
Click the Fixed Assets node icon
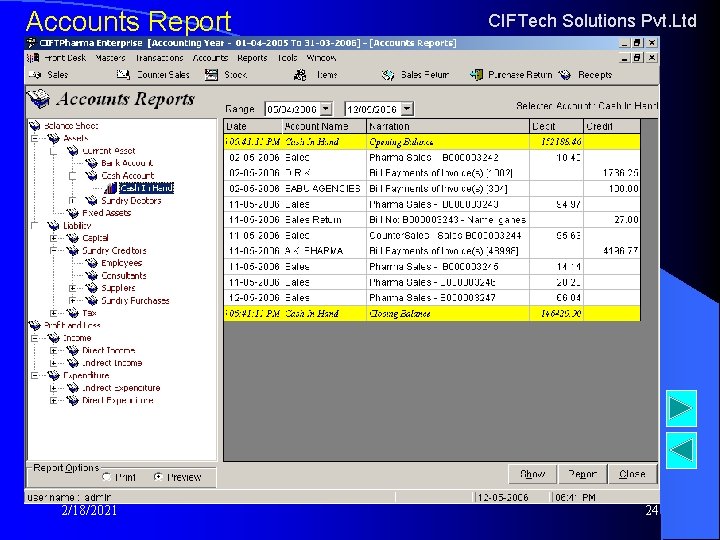coord(73,213)
